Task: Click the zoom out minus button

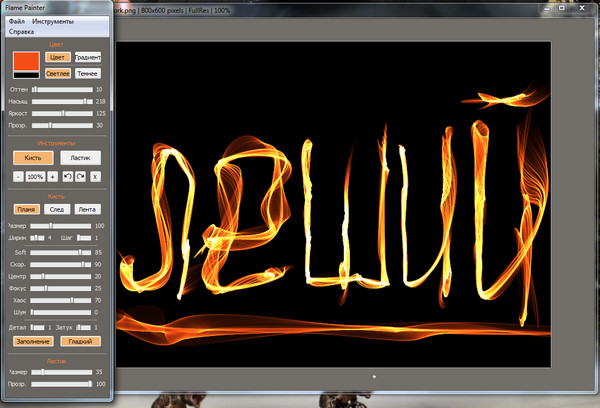Action: (x=18, y=175)
